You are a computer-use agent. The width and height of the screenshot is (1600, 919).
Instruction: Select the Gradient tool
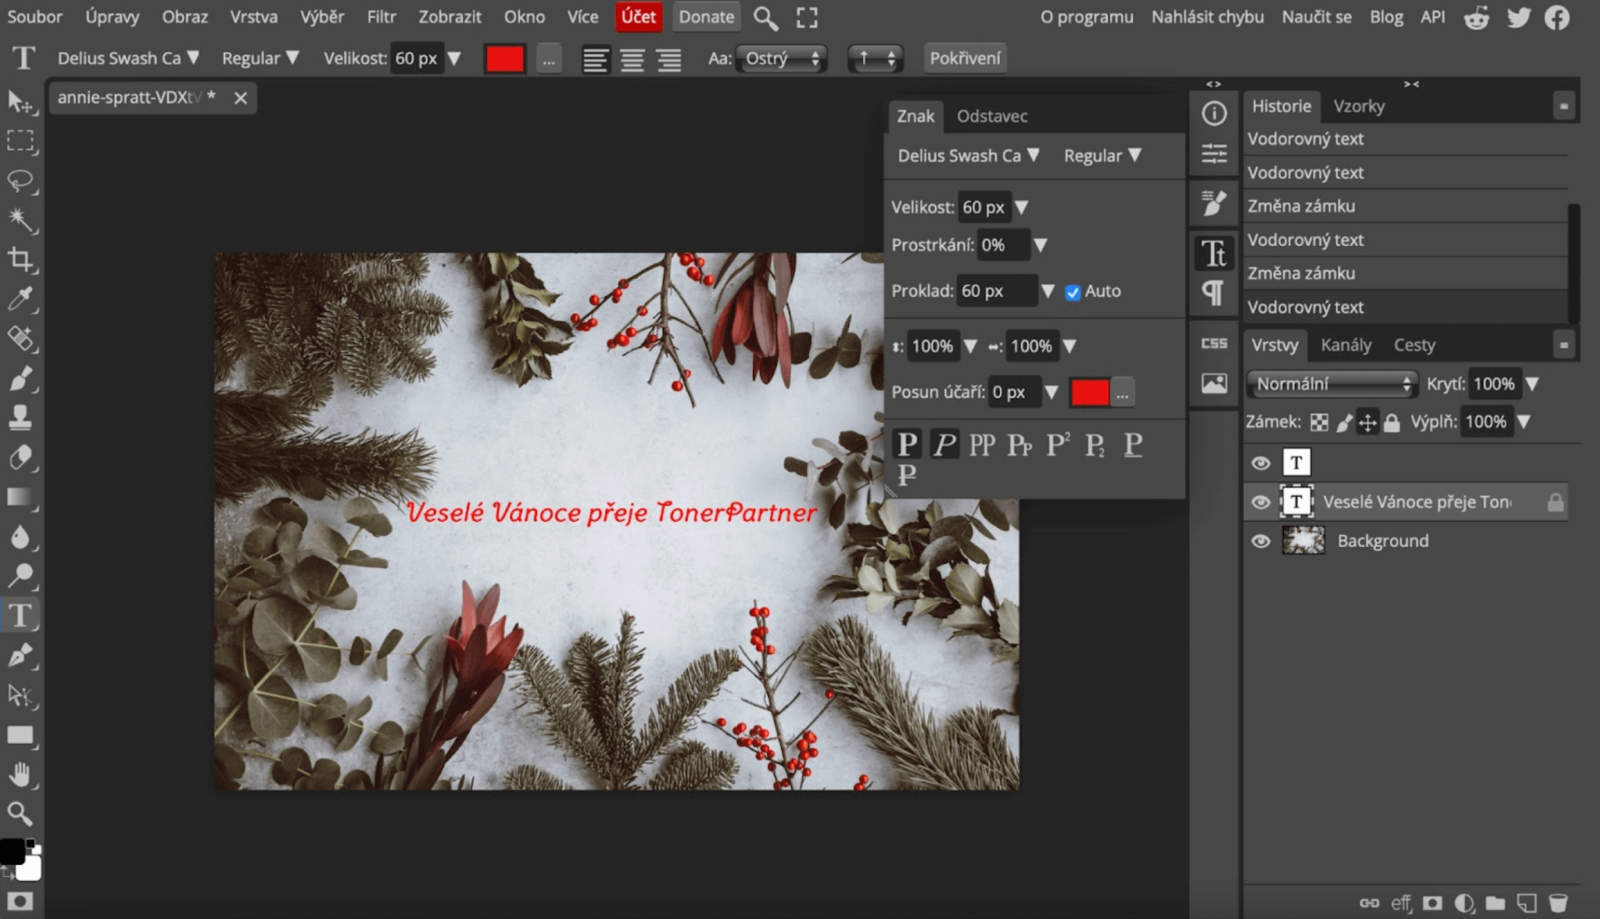[20, 497]
